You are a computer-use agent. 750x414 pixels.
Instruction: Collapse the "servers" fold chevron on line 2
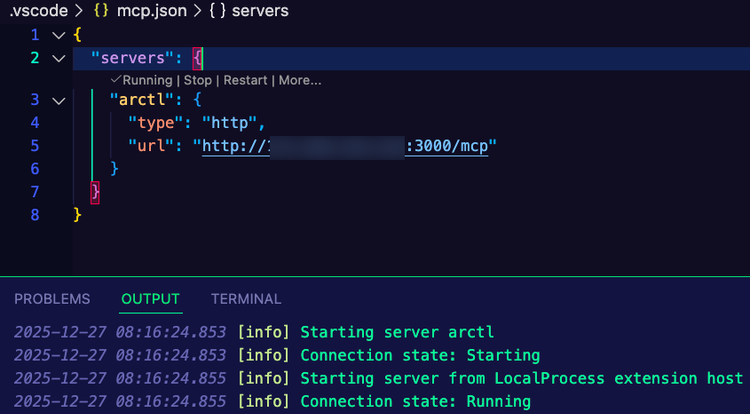(x=58, y=59)
